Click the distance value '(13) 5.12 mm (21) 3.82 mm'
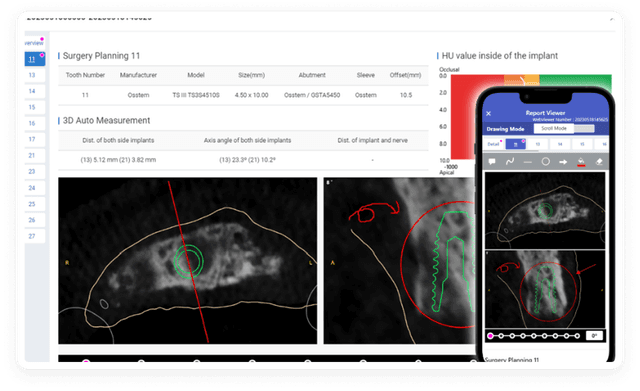This screenshot has height=391, width=640. pyautogui.click(x=118, y=160)
